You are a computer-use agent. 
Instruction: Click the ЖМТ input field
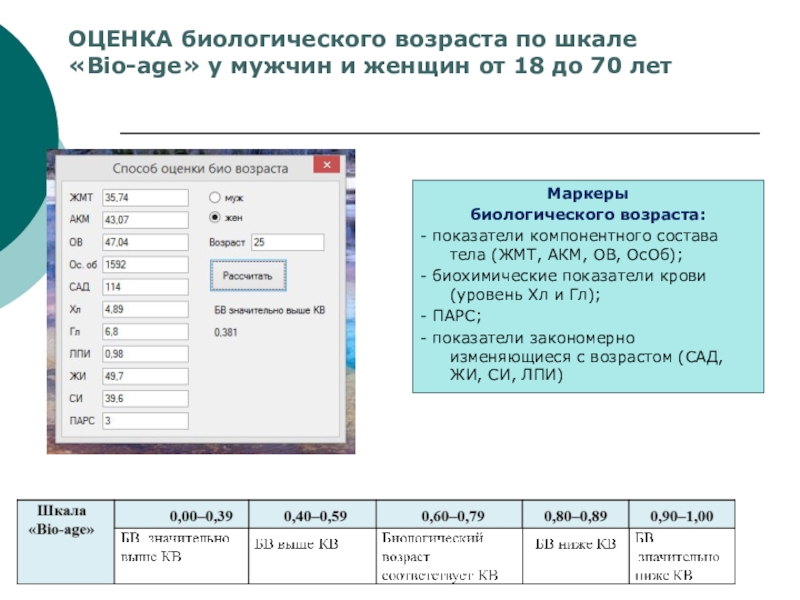click(145, 198)
